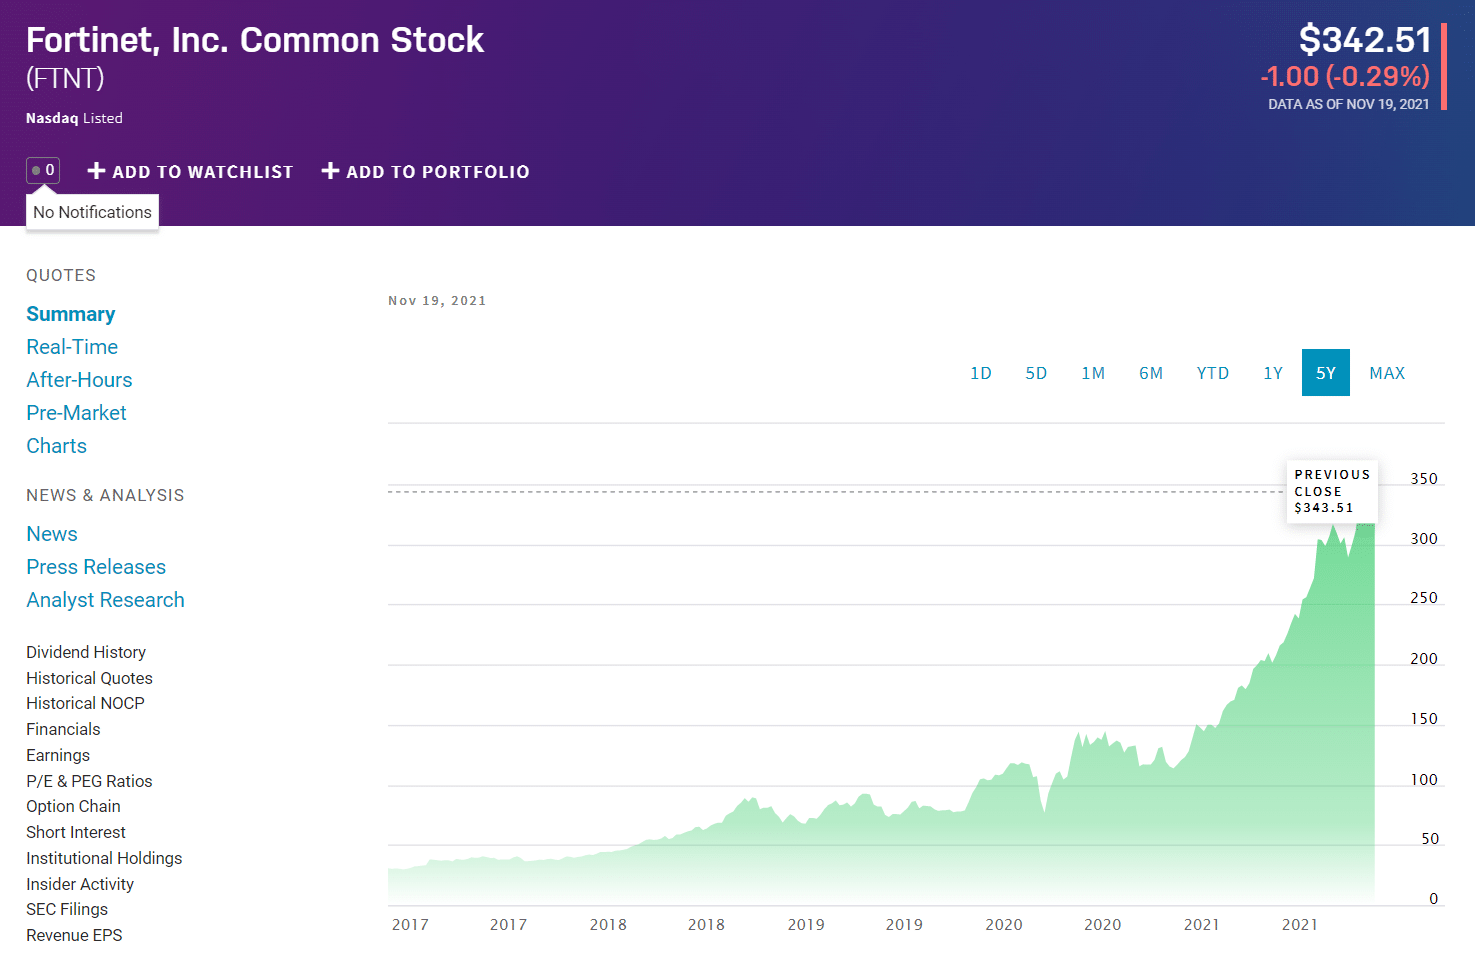The image size is (1475, 973).
Task: View Earnings page
Action: 58,755
